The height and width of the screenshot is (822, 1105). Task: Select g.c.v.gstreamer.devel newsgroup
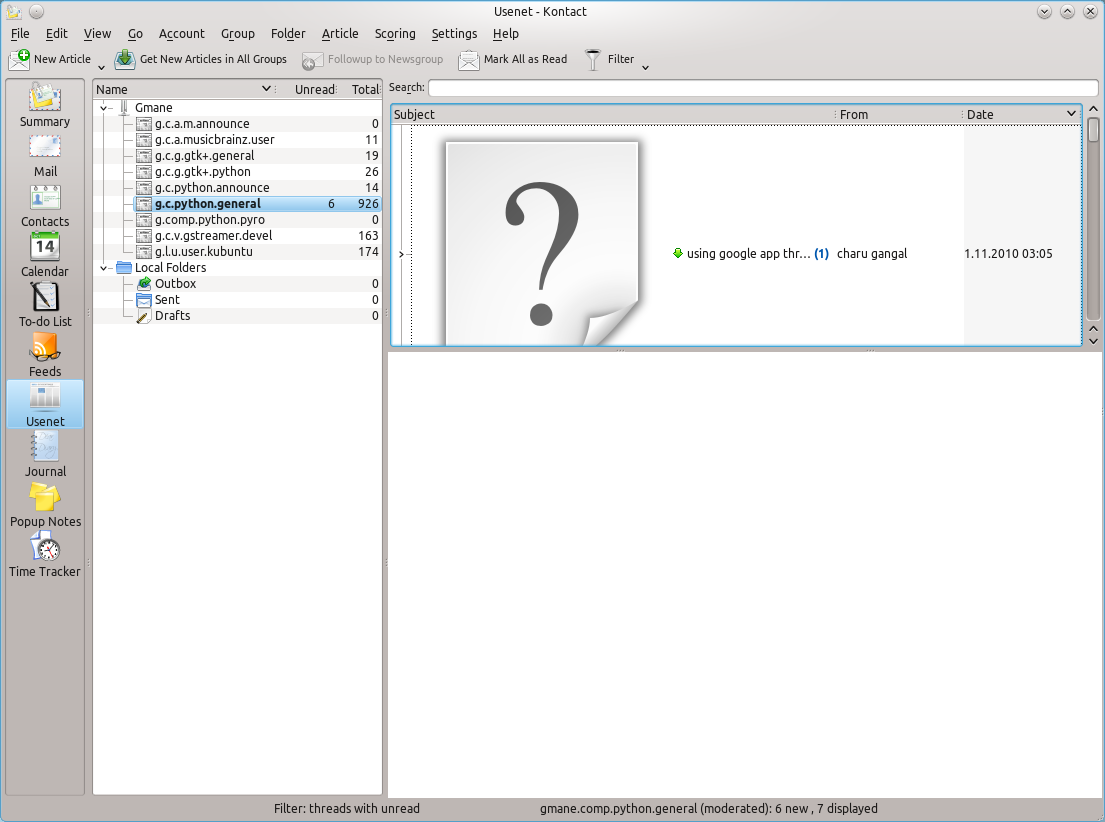(213, 236)
